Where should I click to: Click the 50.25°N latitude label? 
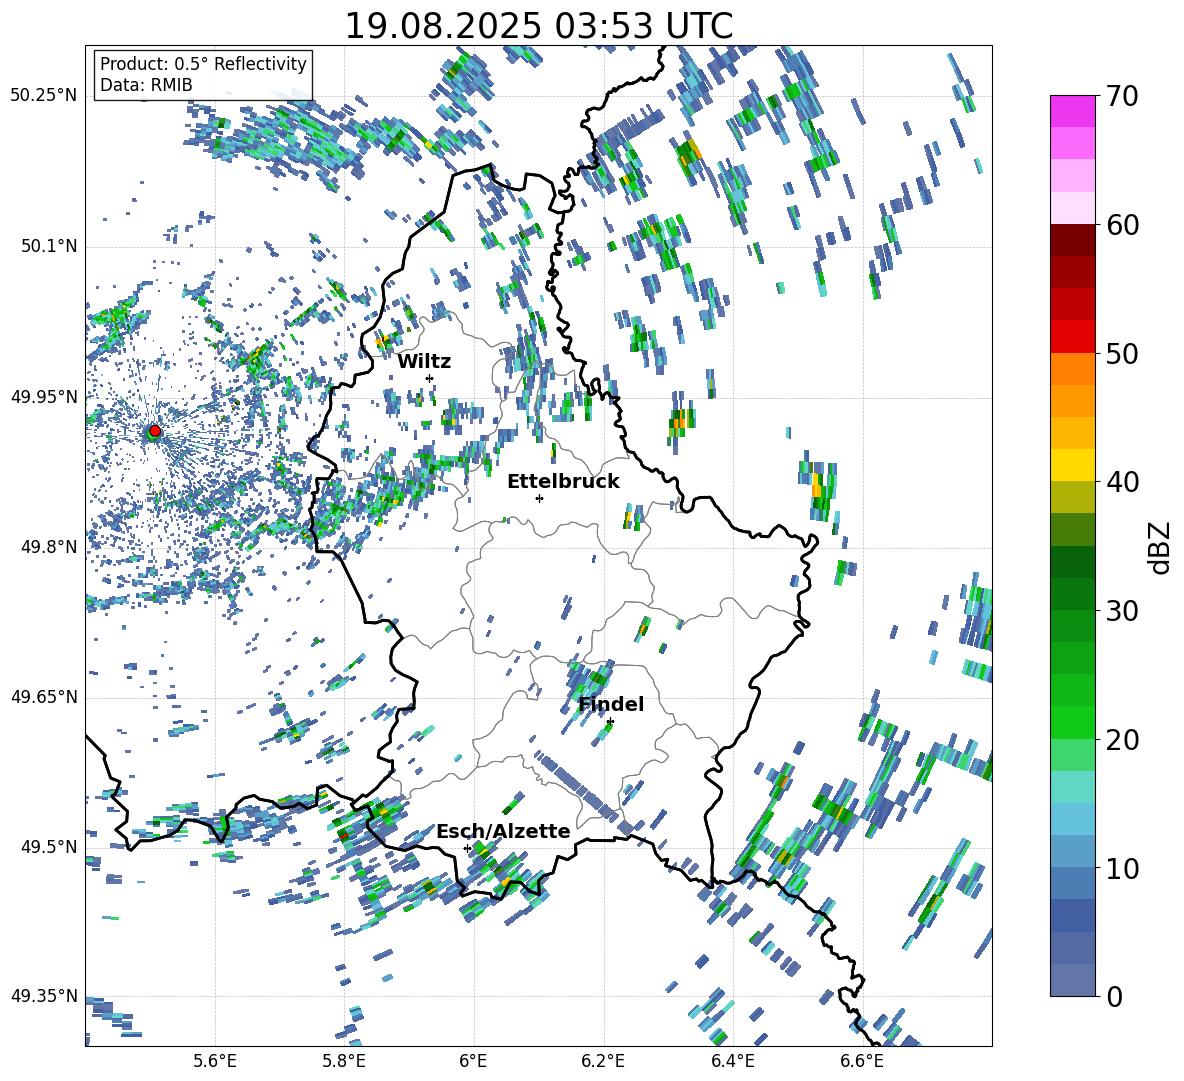[44, 97]
